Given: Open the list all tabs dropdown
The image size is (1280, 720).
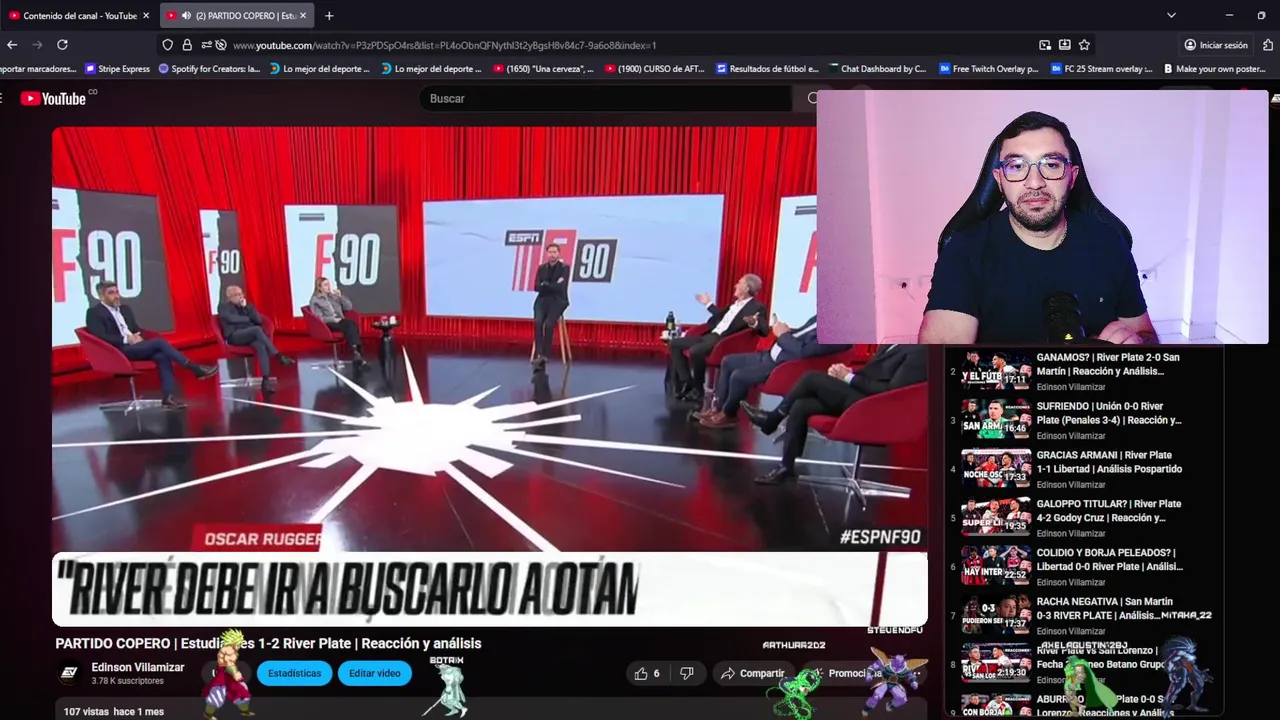Looking at the screenshot, I should tap(1171, 15).
